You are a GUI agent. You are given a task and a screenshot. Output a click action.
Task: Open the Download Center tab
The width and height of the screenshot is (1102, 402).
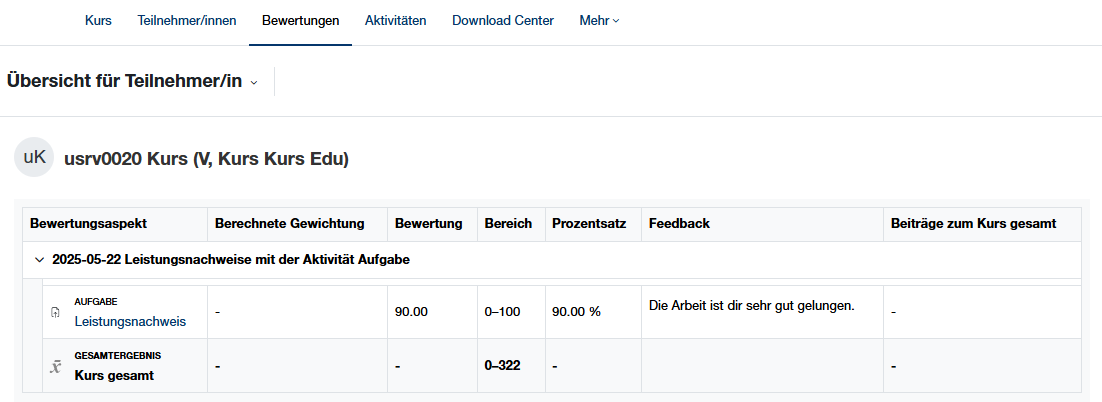503,20
